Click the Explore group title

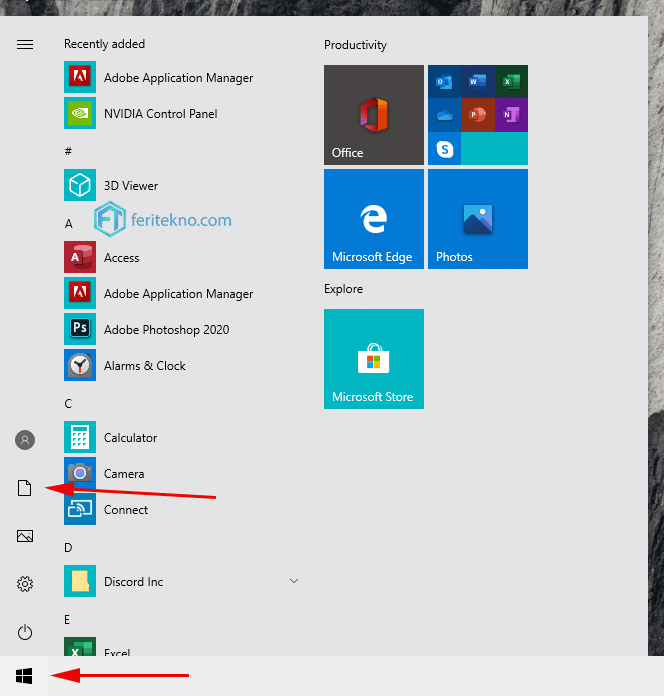click(343, 289)
